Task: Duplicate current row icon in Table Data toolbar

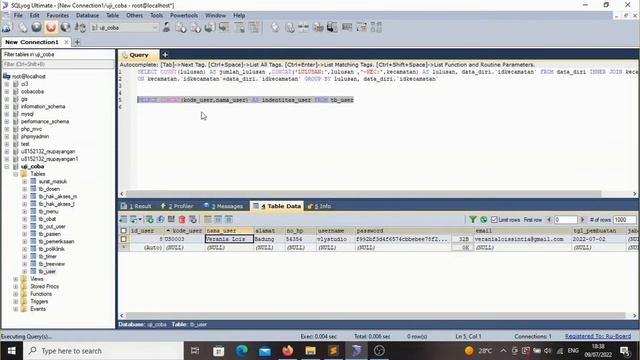Action: click(160, 220)
